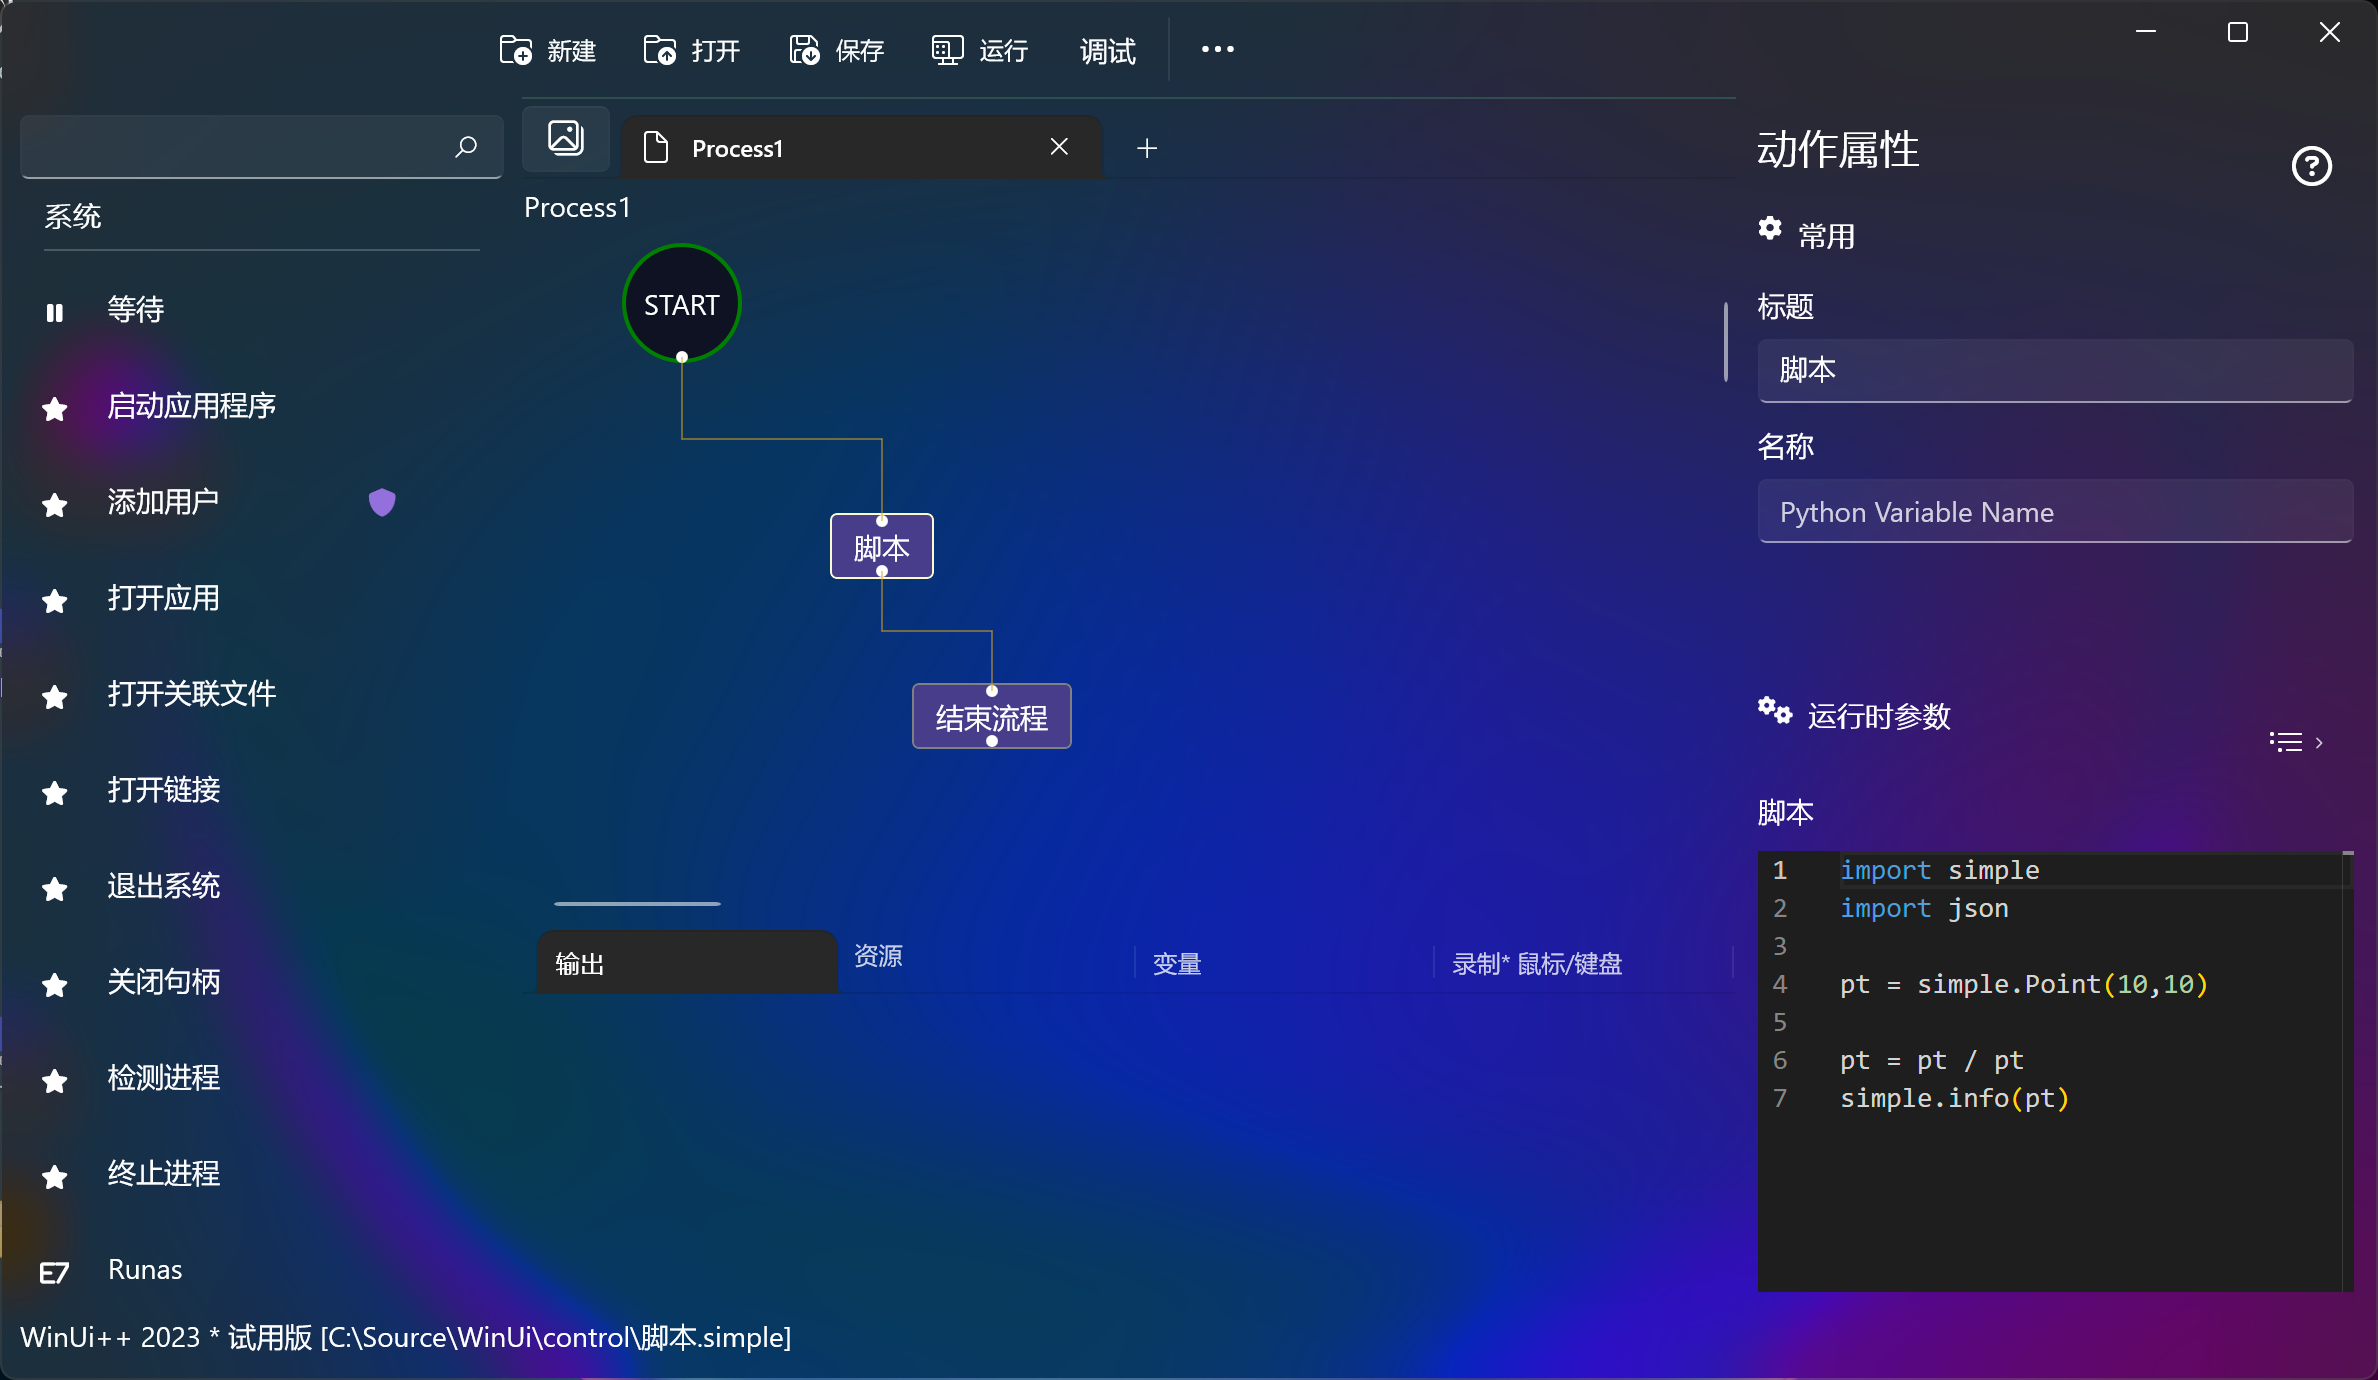Viewport: 2378px width, 1380px height.
Task: Run the process using the 运行 icon
Action: 945,49
